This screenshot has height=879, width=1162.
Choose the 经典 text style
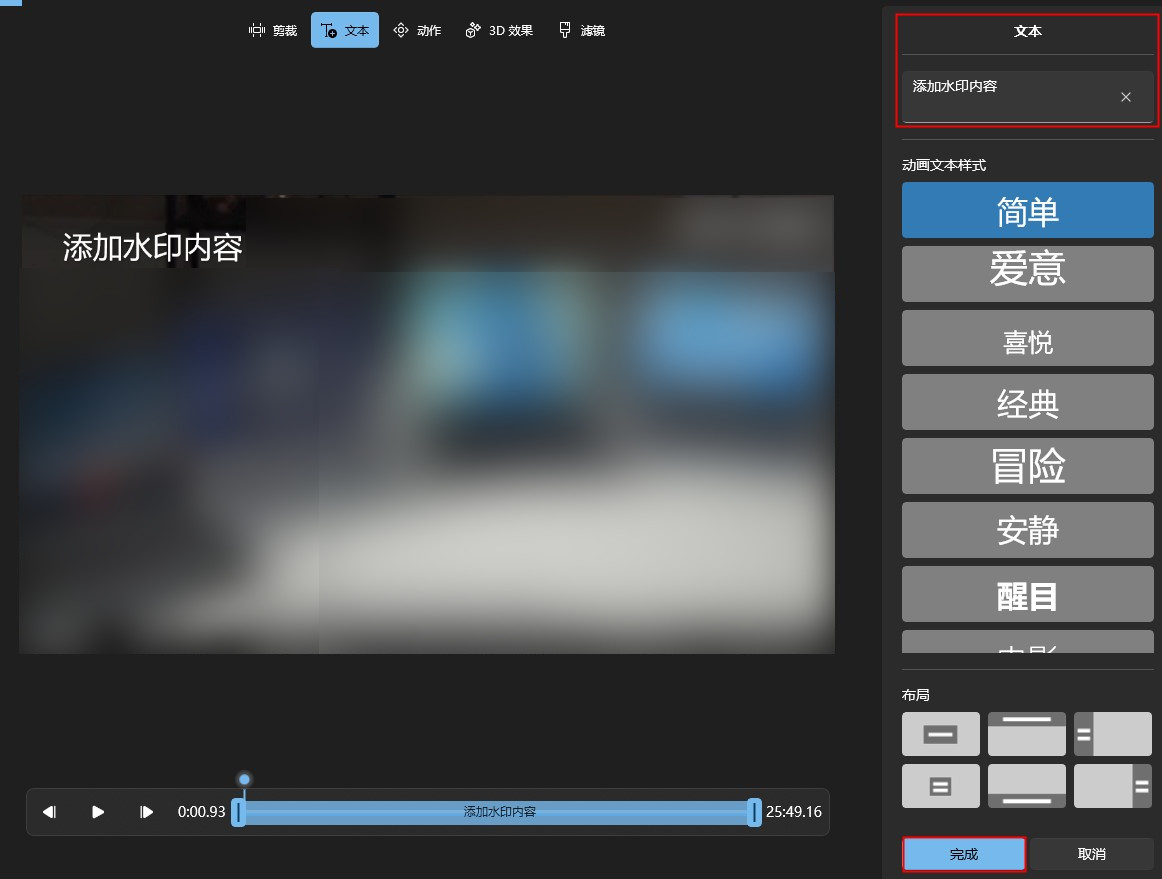[1027, 402]
